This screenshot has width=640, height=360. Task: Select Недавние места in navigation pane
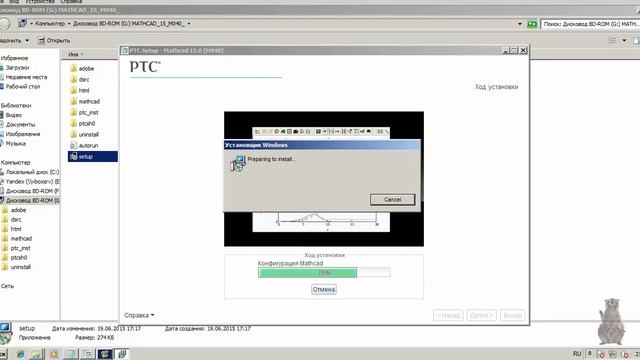point(26,77)
